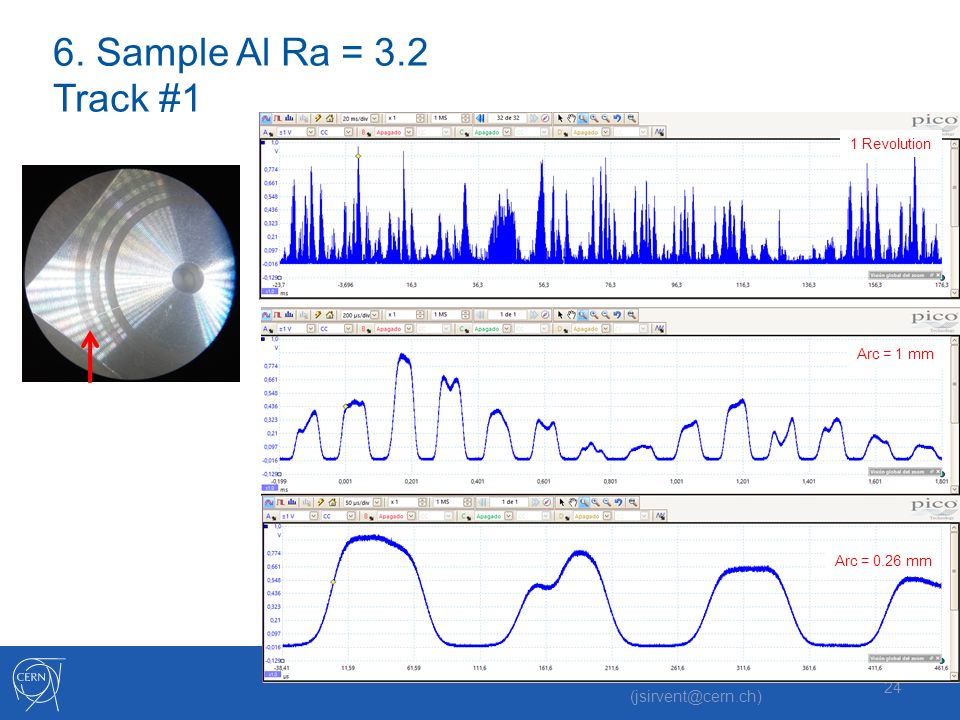Click zoom-out magnifier in 1 Revolution panel
The height and width of the screenshot is (720, 960).
(606, 118)
